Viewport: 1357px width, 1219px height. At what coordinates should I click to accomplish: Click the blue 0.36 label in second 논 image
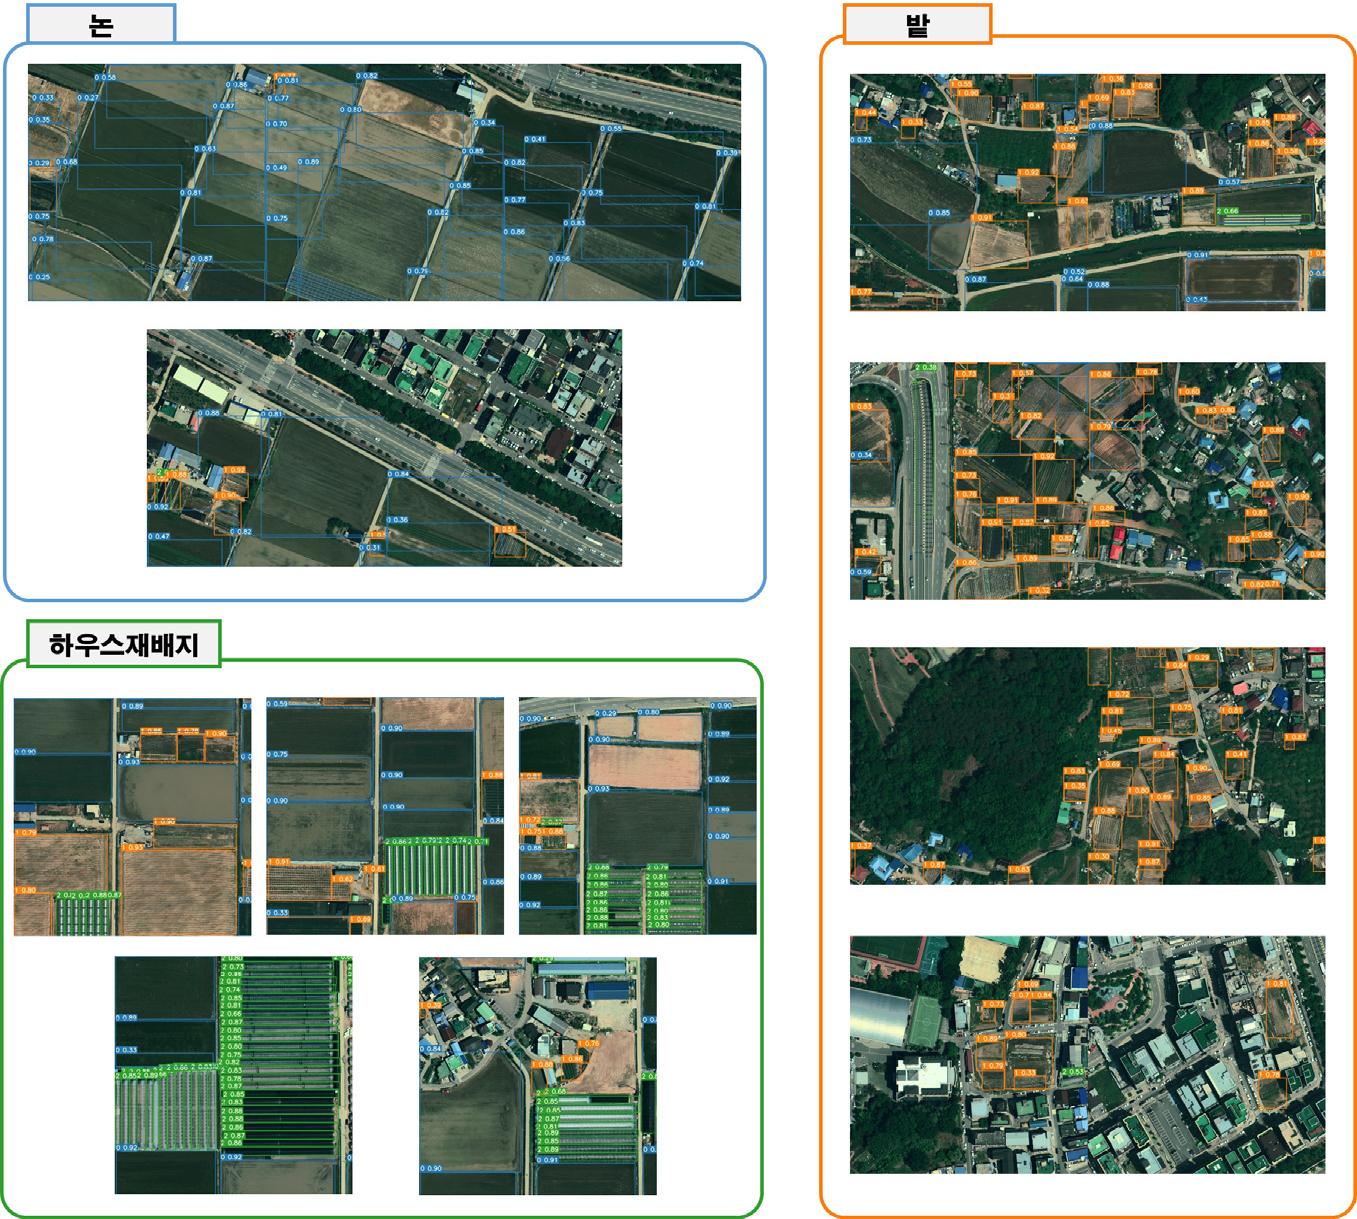click(x=397, y=520)
